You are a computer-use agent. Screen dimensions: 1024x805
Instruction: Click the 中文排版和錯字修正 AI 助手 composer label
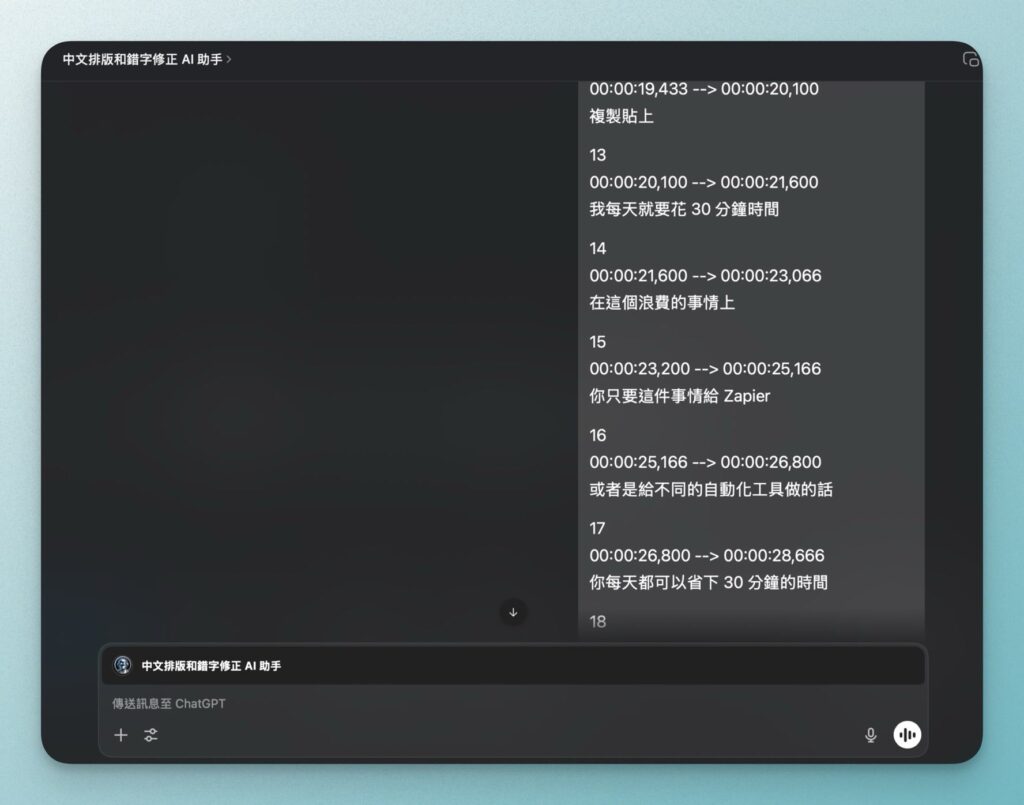pyautogui.click(x=211, y=666)
